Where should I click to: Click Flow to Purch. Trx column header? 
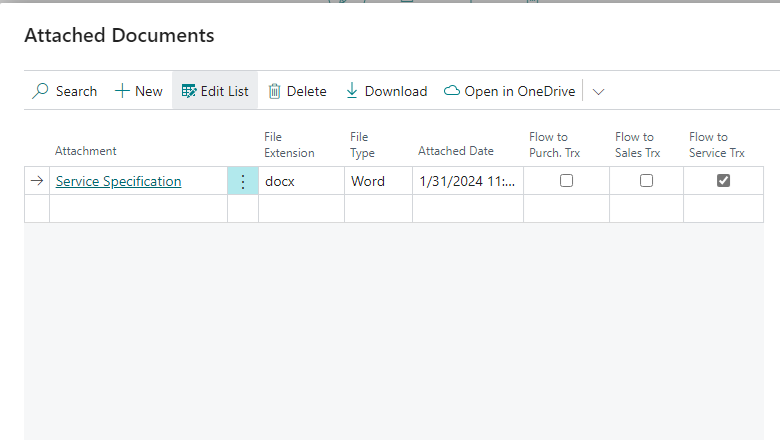(555, 145)
